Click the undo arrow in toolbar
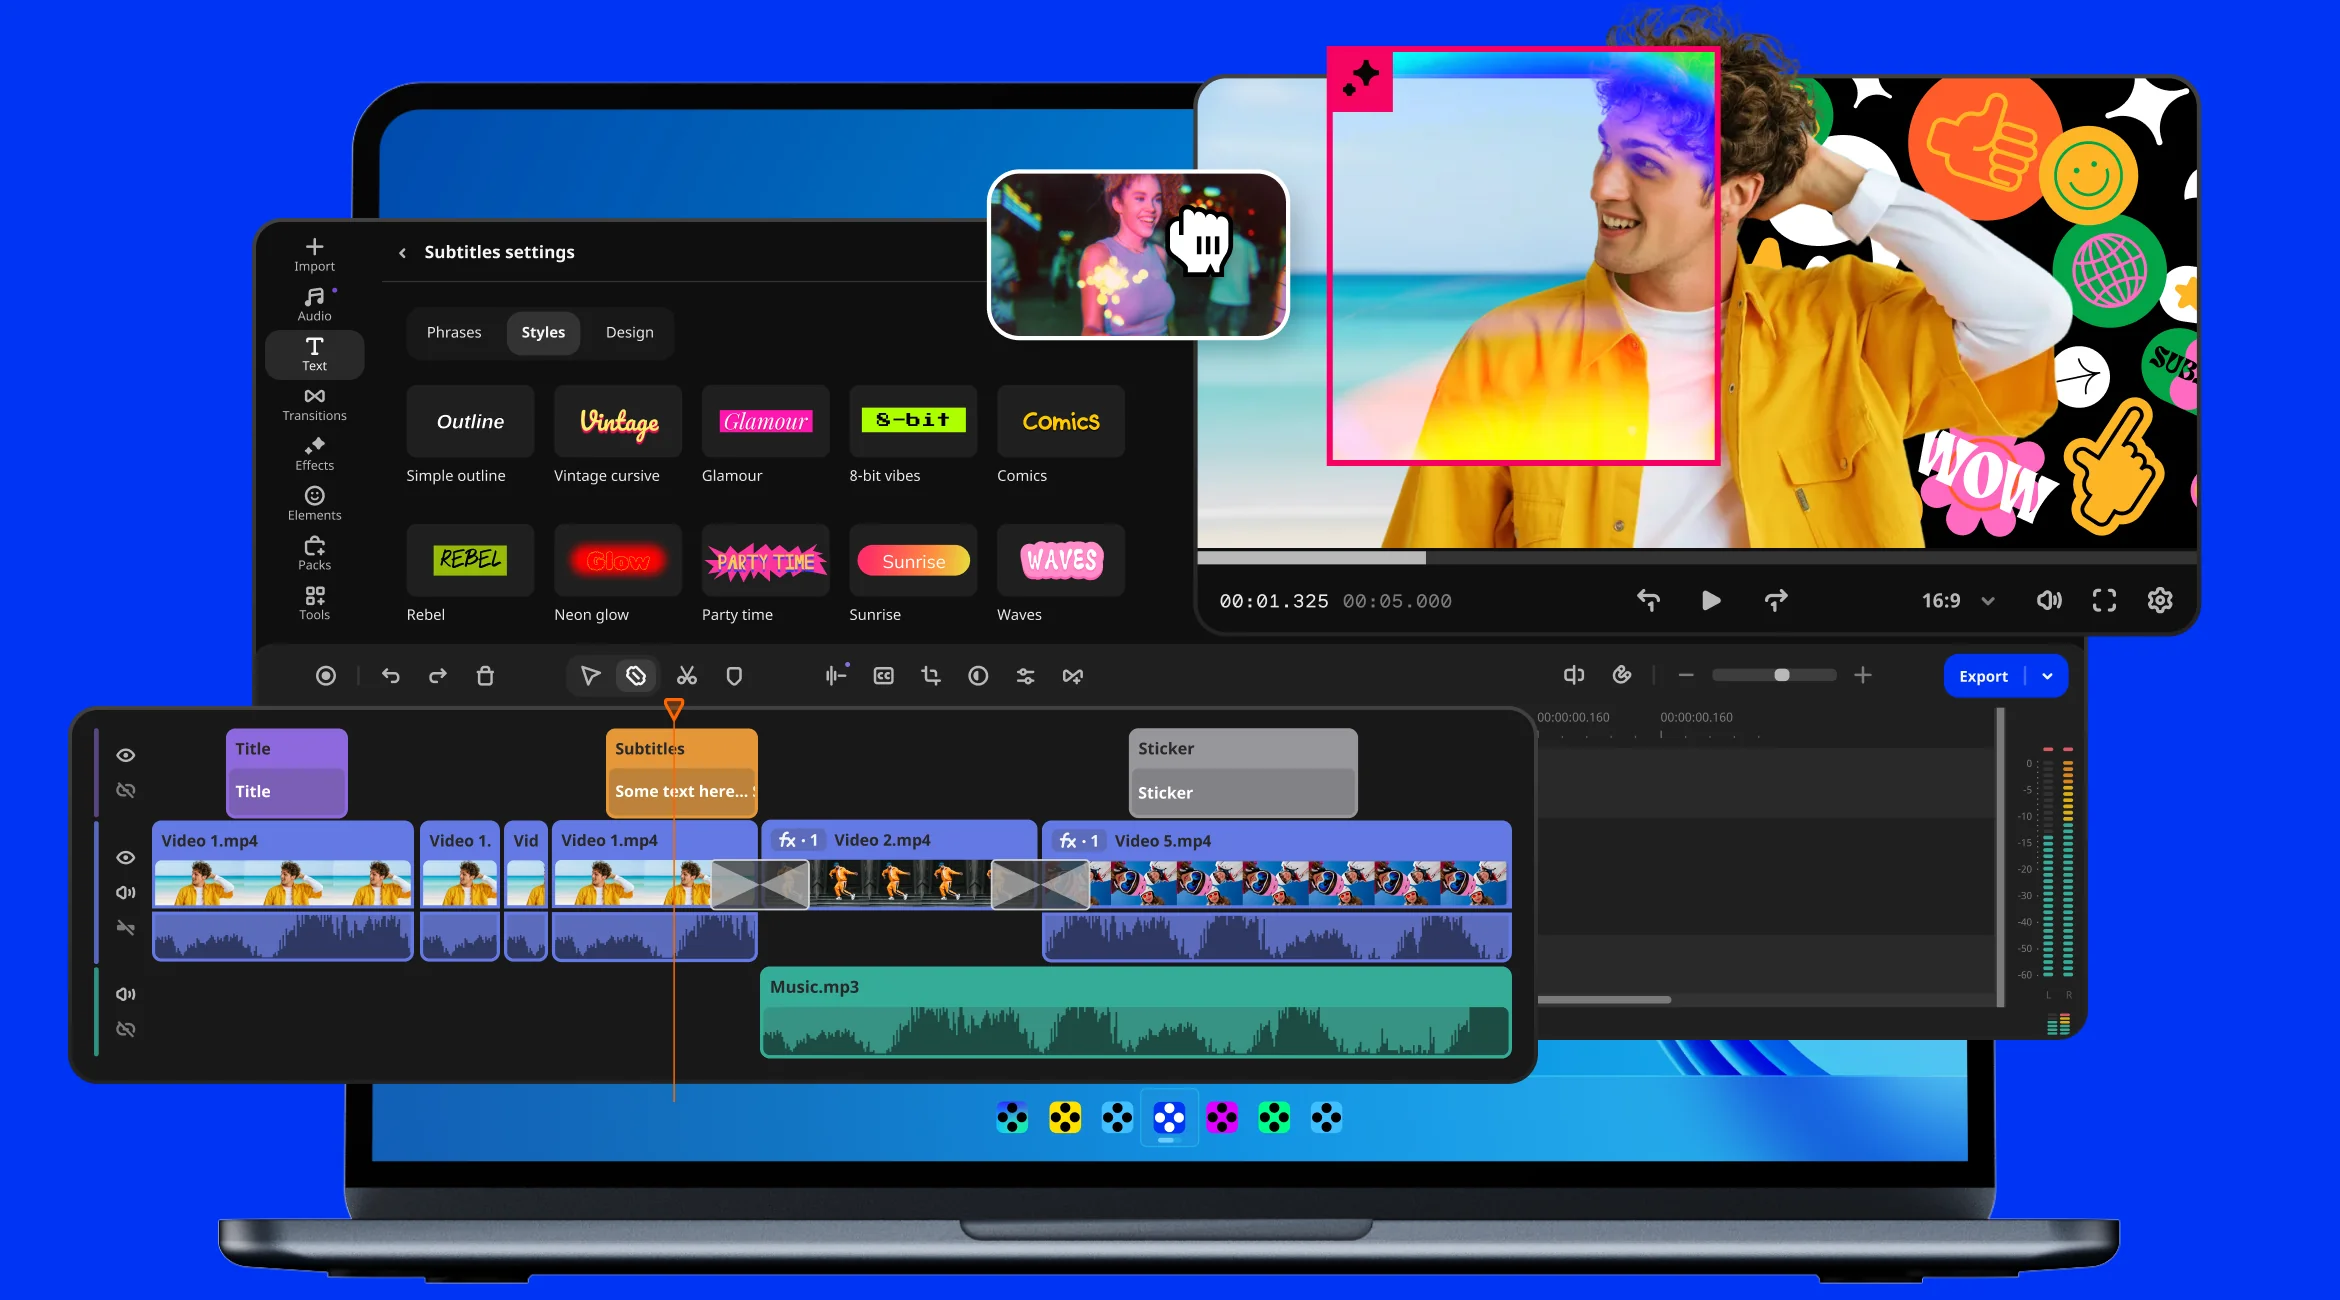 tap(391, 676)
